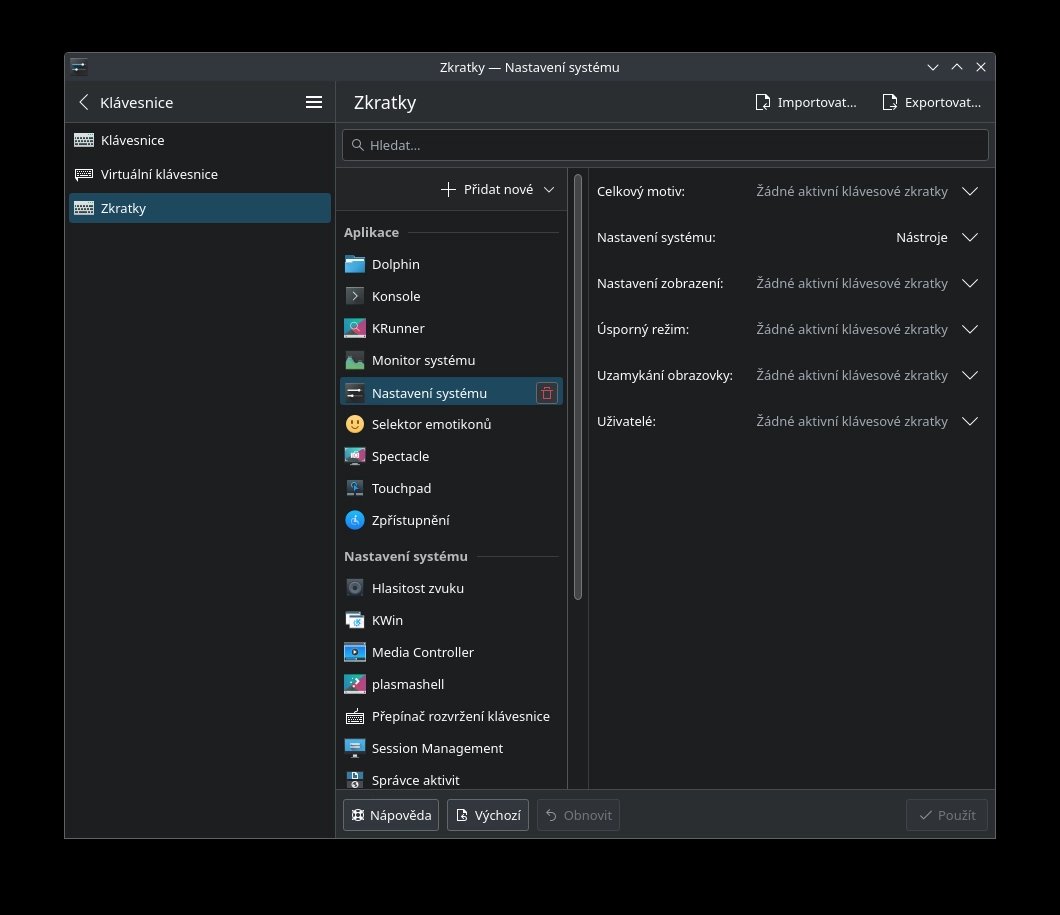Expand the Úsporný režim shortcut chevron

[x=969, y=329]
